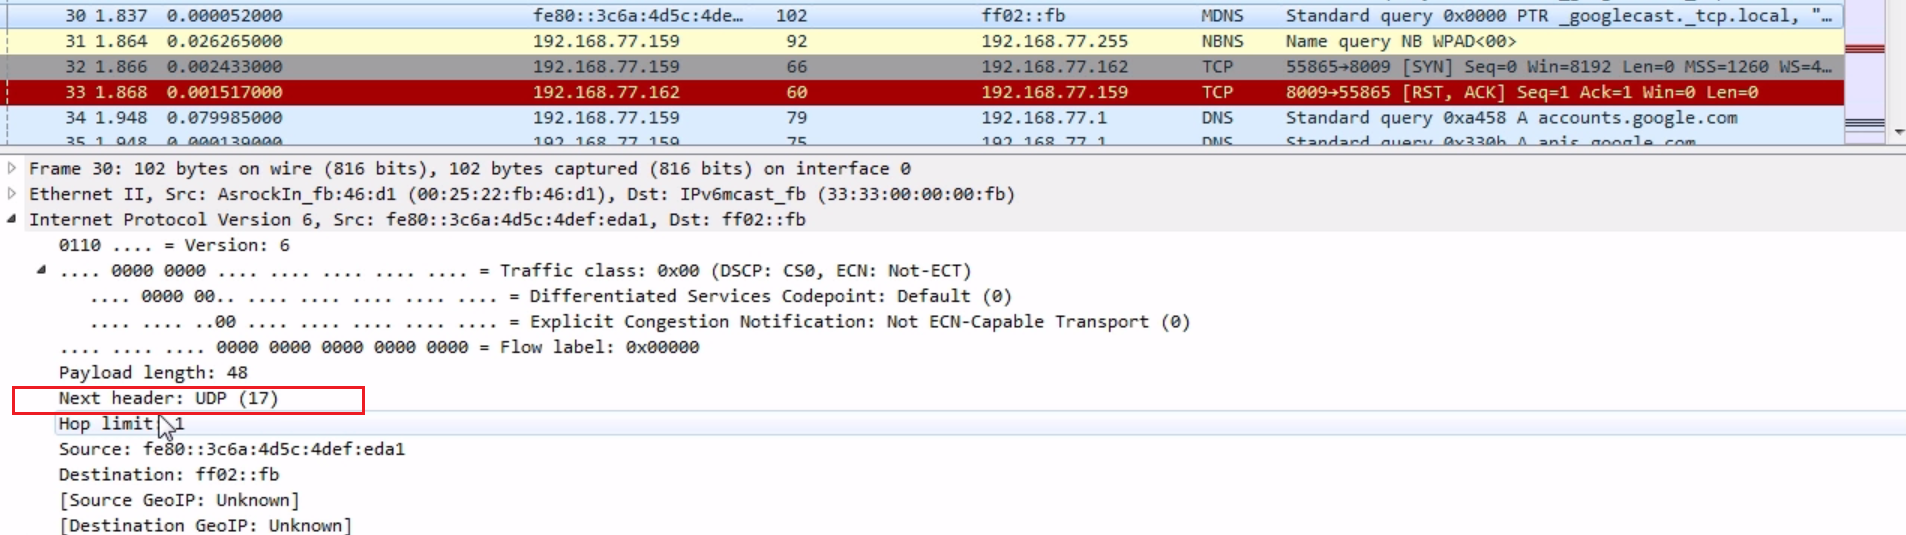The width and height of the screenshot is (1906, 535).
Task: Select packet 31 NBNS name query row
Action: tap(900, 41)
